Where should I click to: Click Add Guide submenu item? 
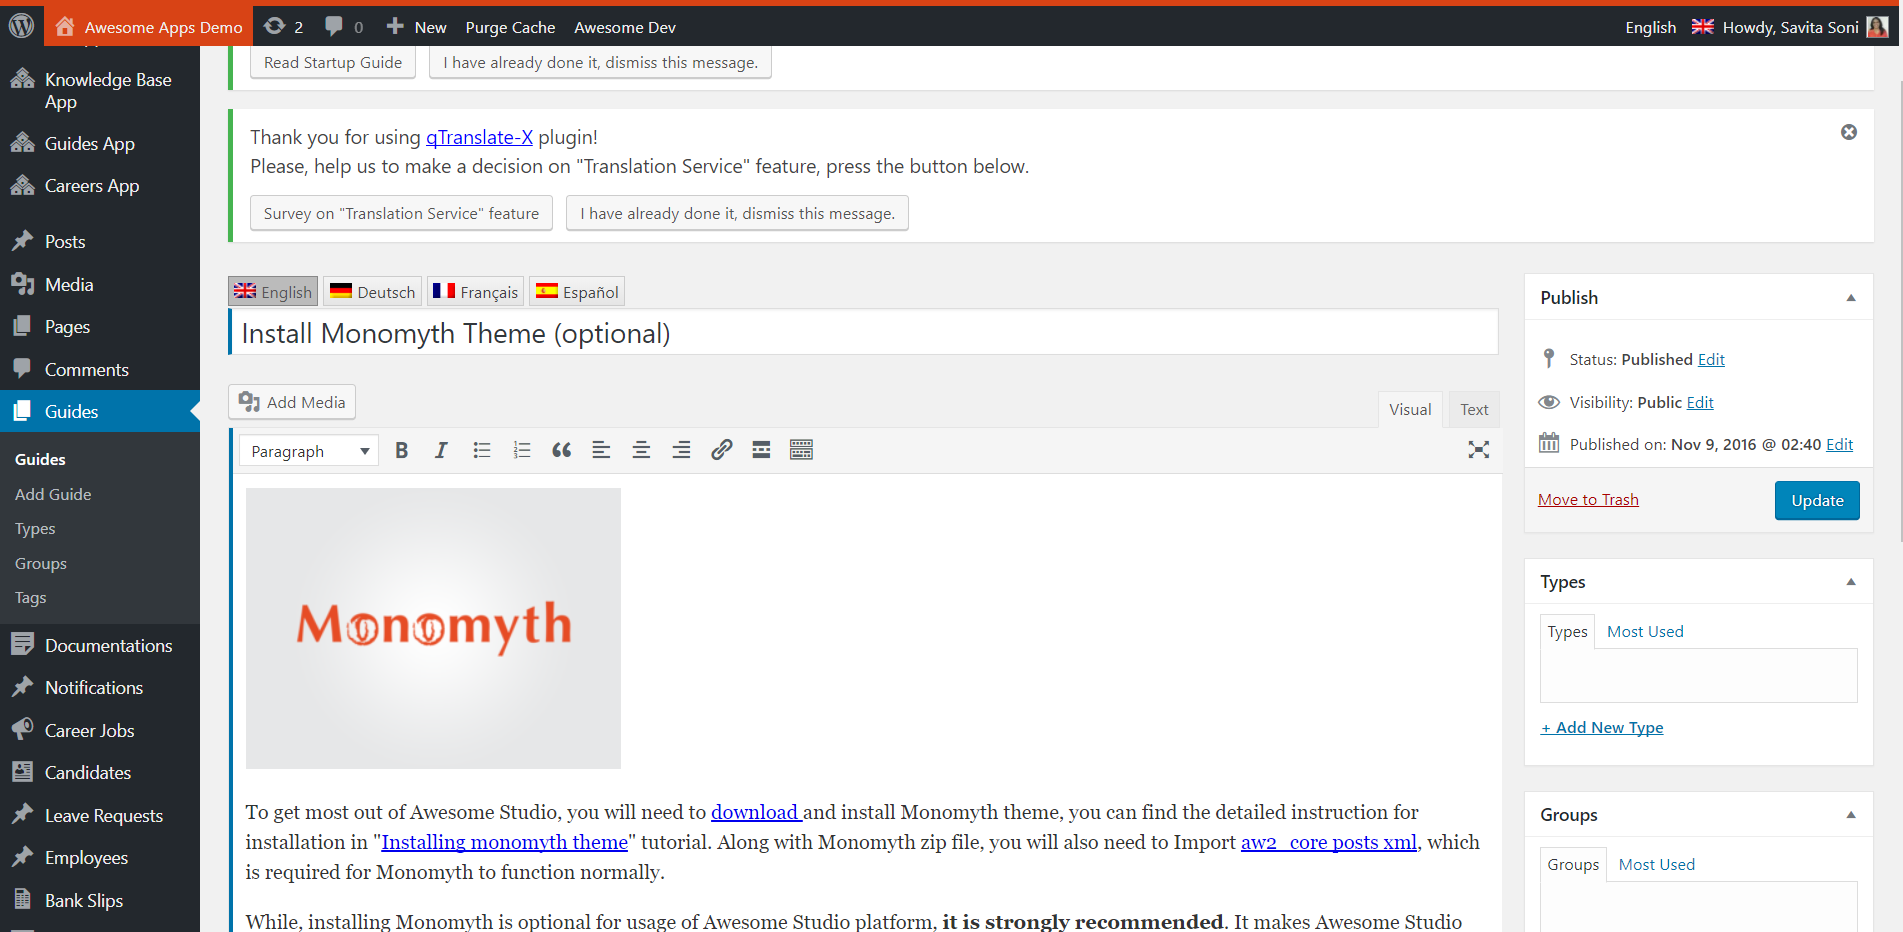tap(53, 494)
